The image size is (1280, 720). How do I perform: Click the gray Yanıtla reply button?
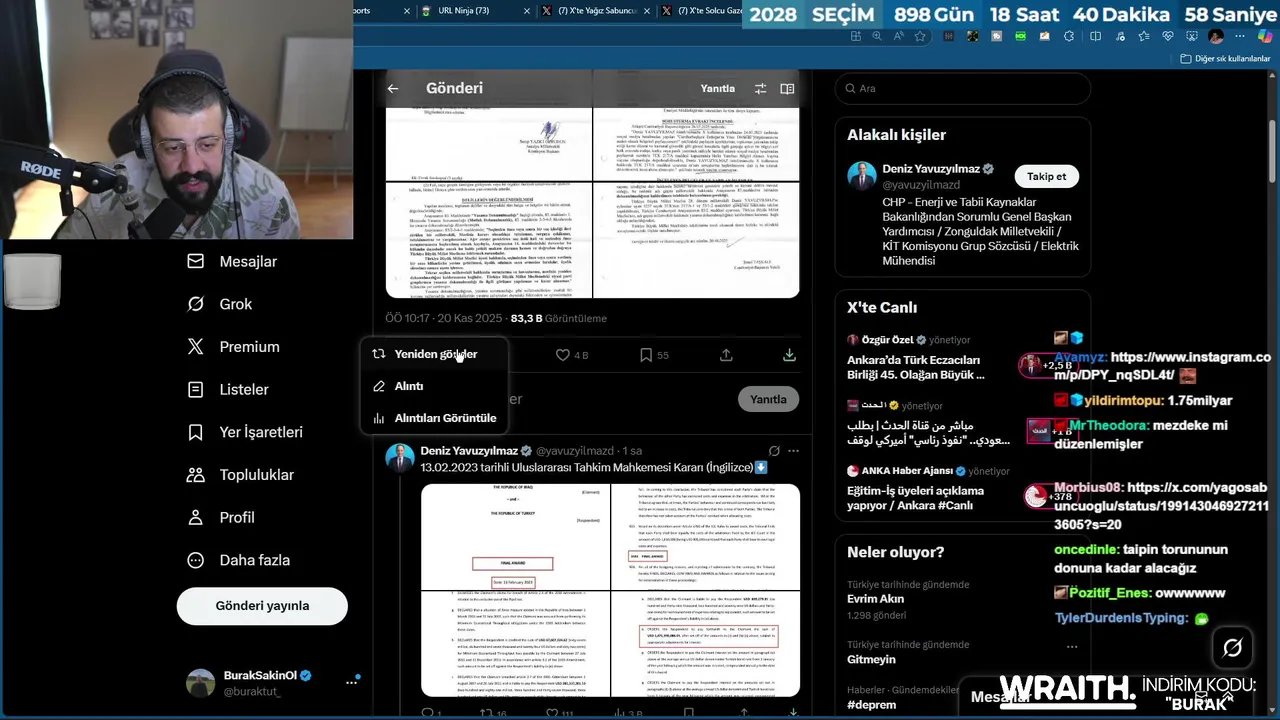tap(768, 399)
